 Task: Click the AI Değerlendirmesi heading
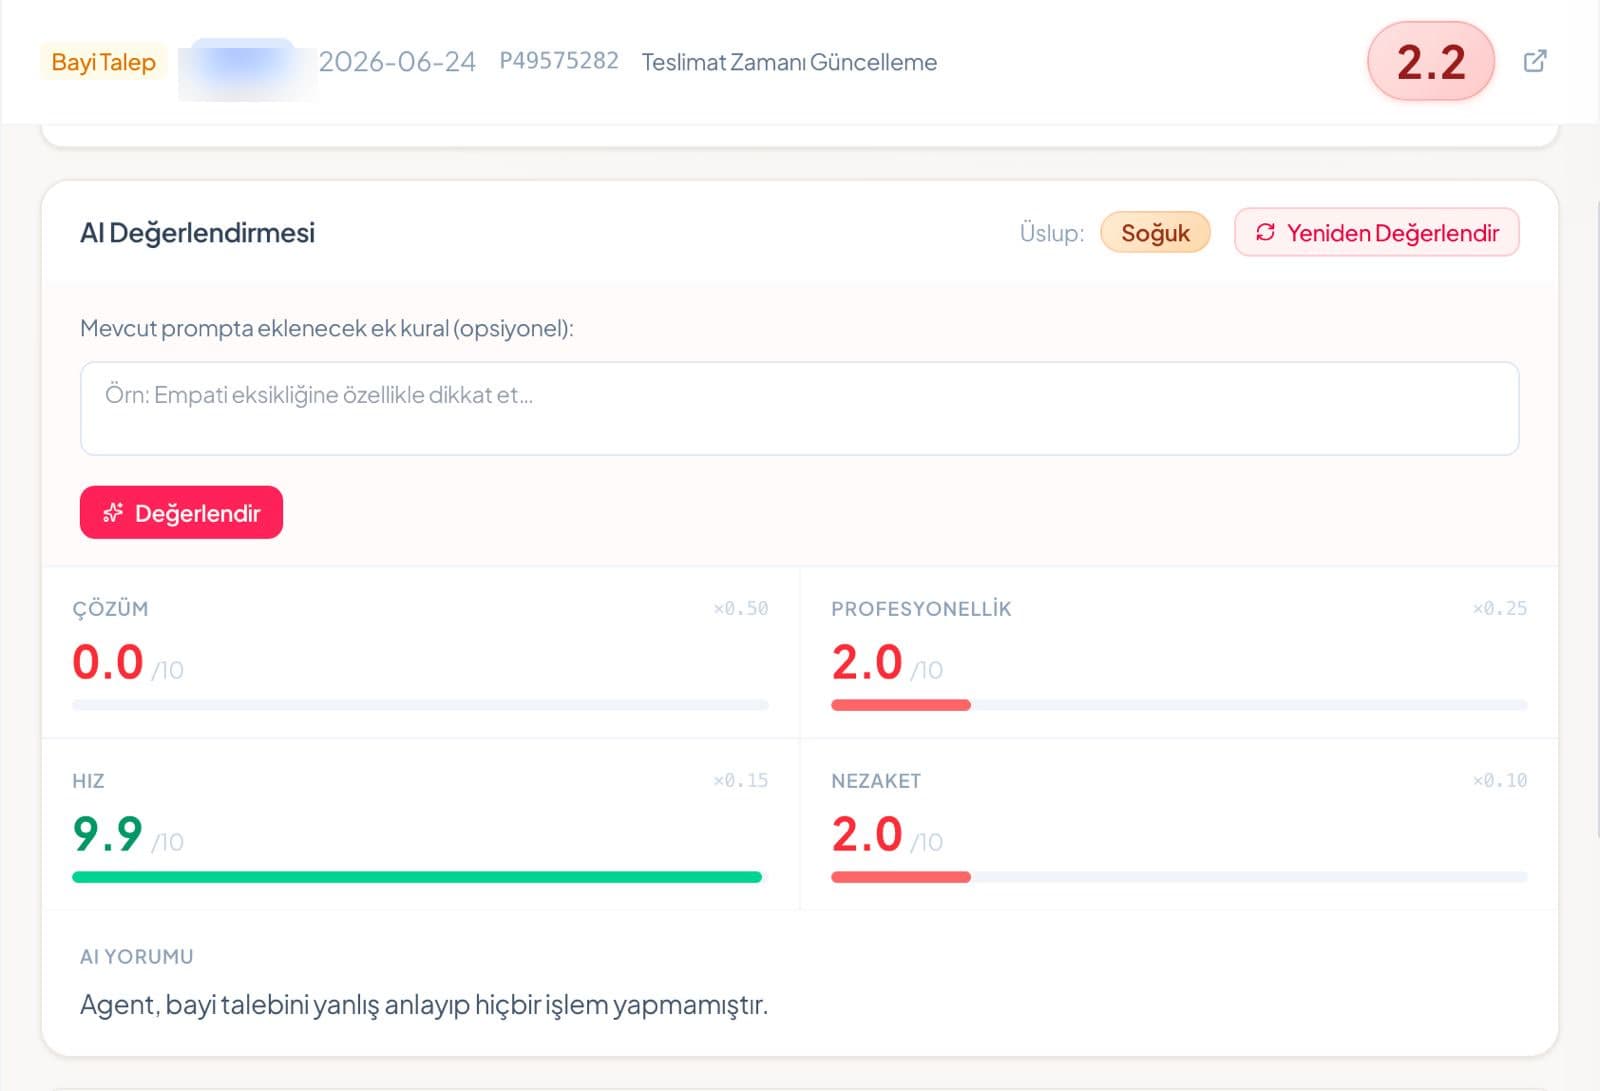point(197,233)
